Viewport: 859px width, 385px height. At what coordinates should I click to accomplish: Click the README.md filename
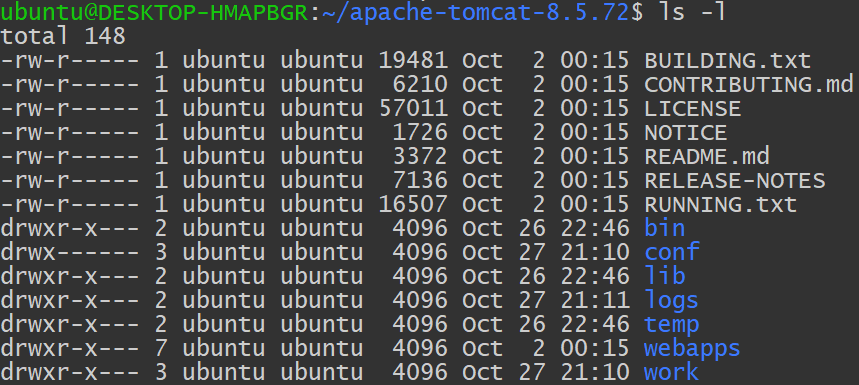[x=707, y=157]
